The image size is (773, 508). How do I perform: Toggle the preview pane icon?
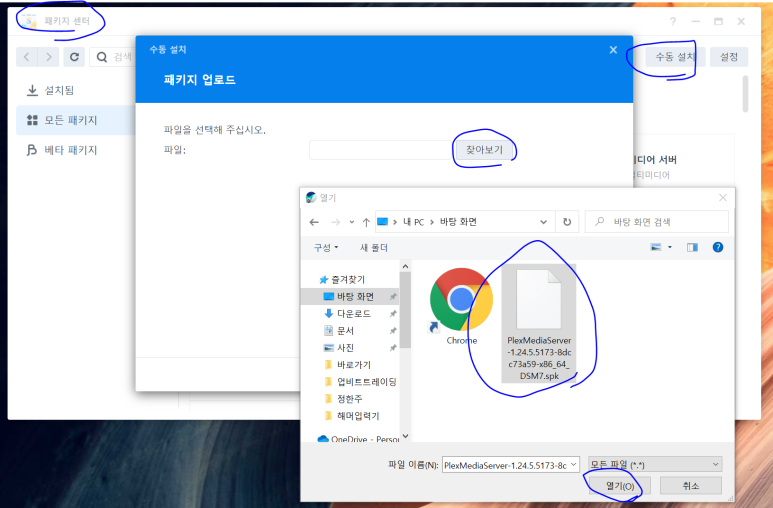point(692,247)
